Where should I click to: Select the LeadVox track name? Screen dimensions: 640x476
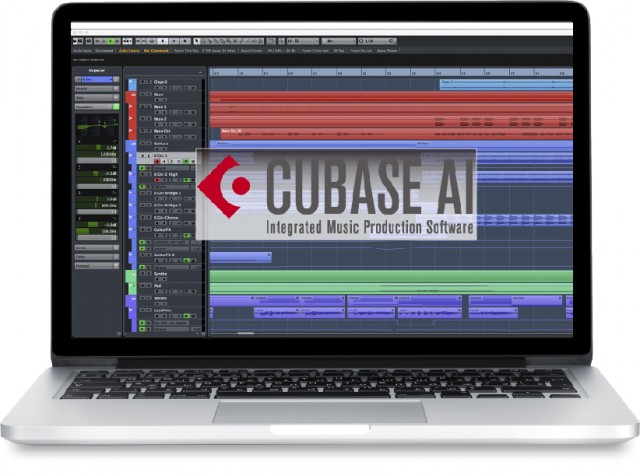click(162, 310)
